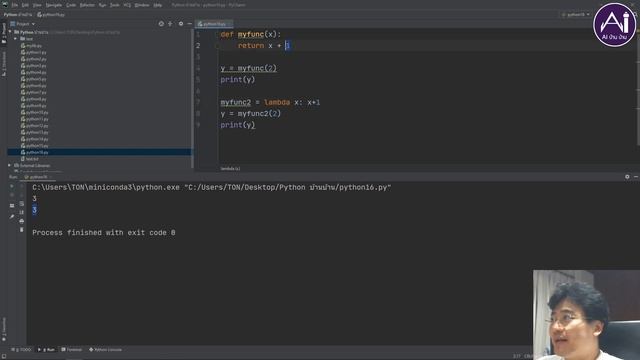This screenshot has width=640, height=360.
Task: Click the stop icon in Run panel
Action: click(12, 195)
